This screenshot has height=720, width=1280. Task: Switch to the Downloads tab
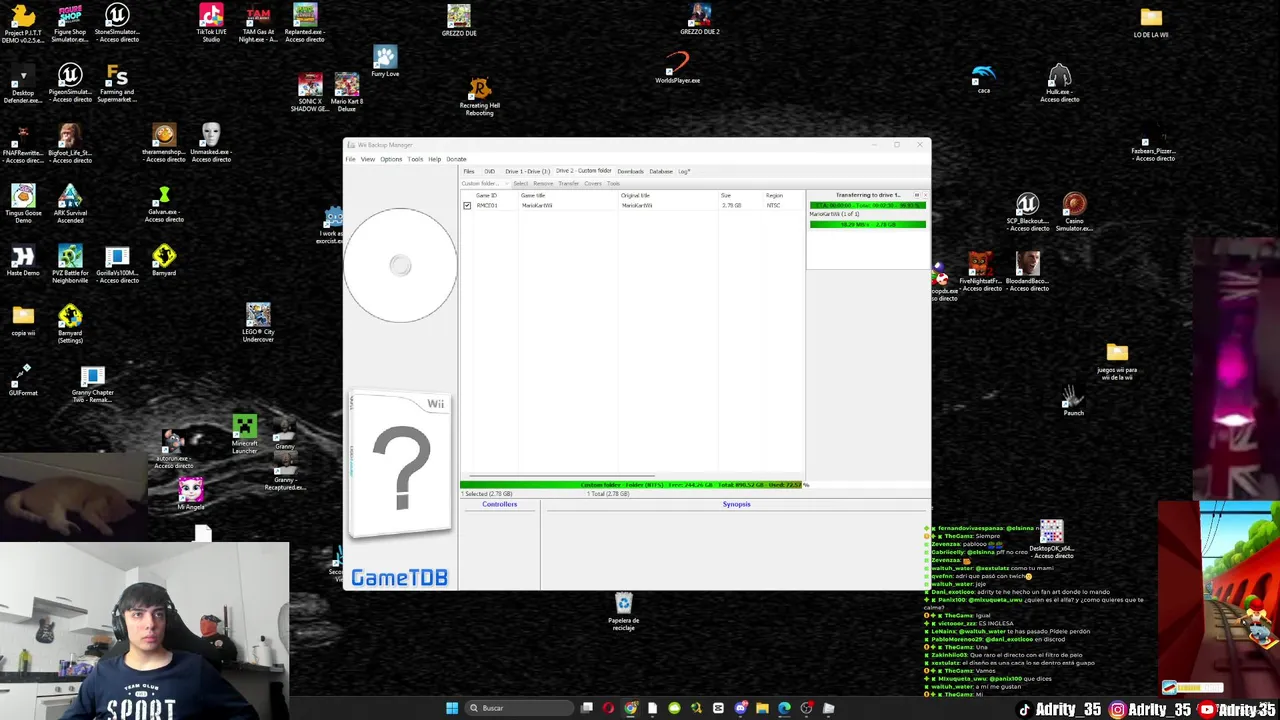[630, 171]
